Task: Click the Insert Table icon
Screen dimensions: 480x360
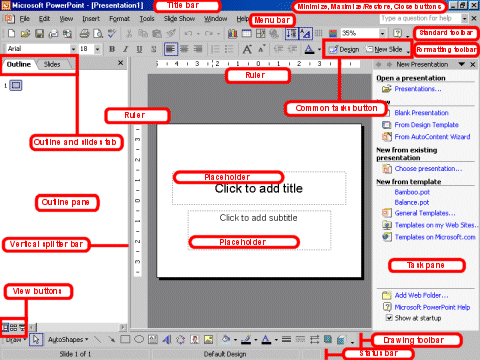Action: pos(247,33)
